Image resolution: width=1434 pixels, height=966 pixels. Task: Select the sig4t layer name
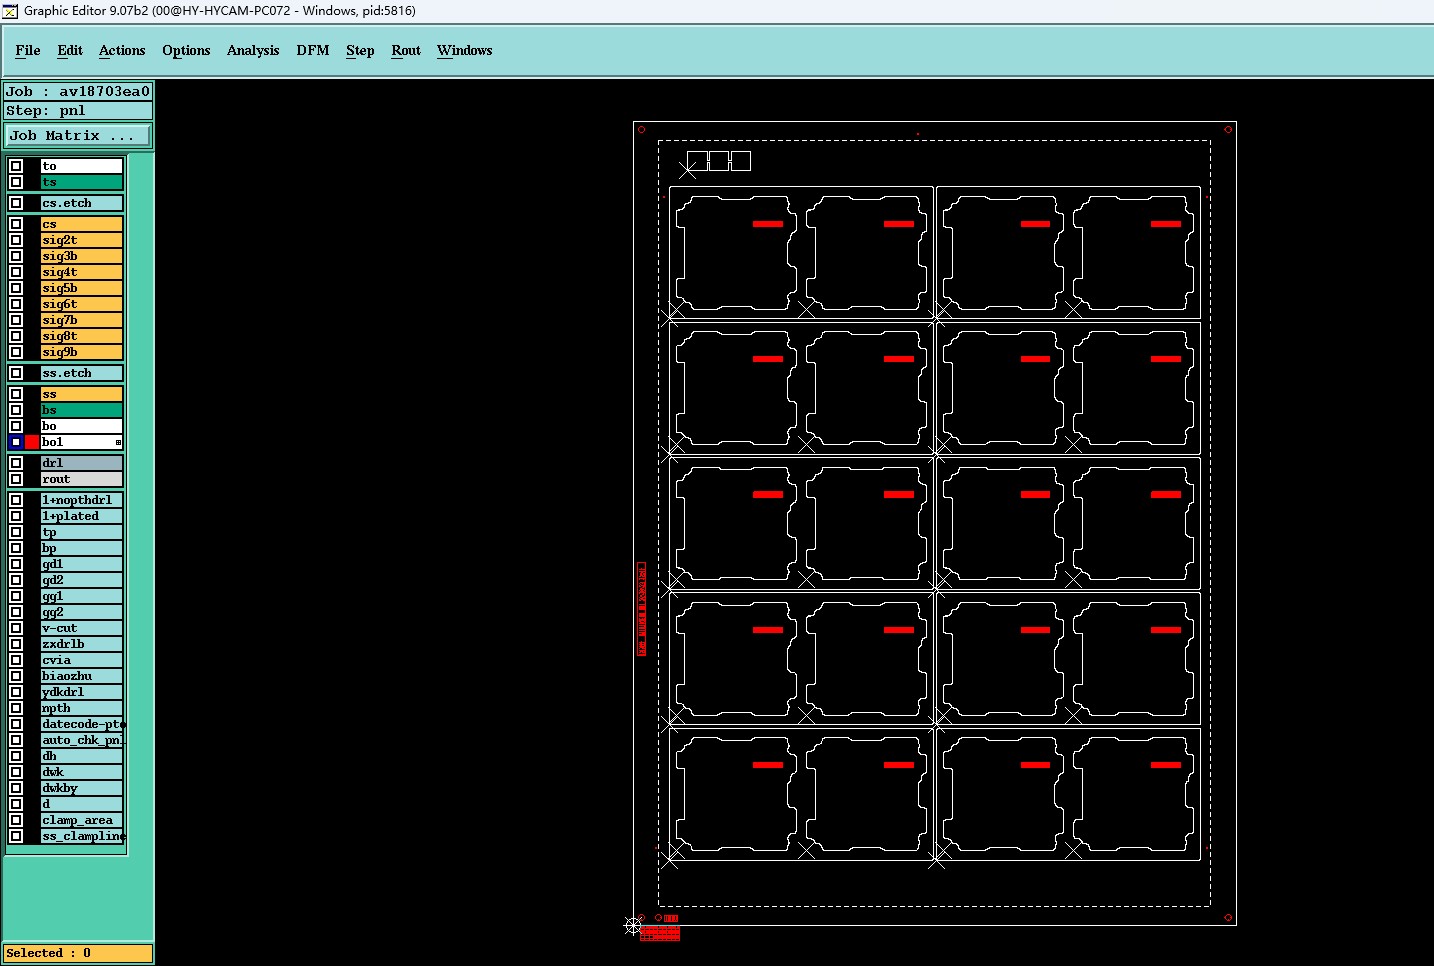(81, 272)
